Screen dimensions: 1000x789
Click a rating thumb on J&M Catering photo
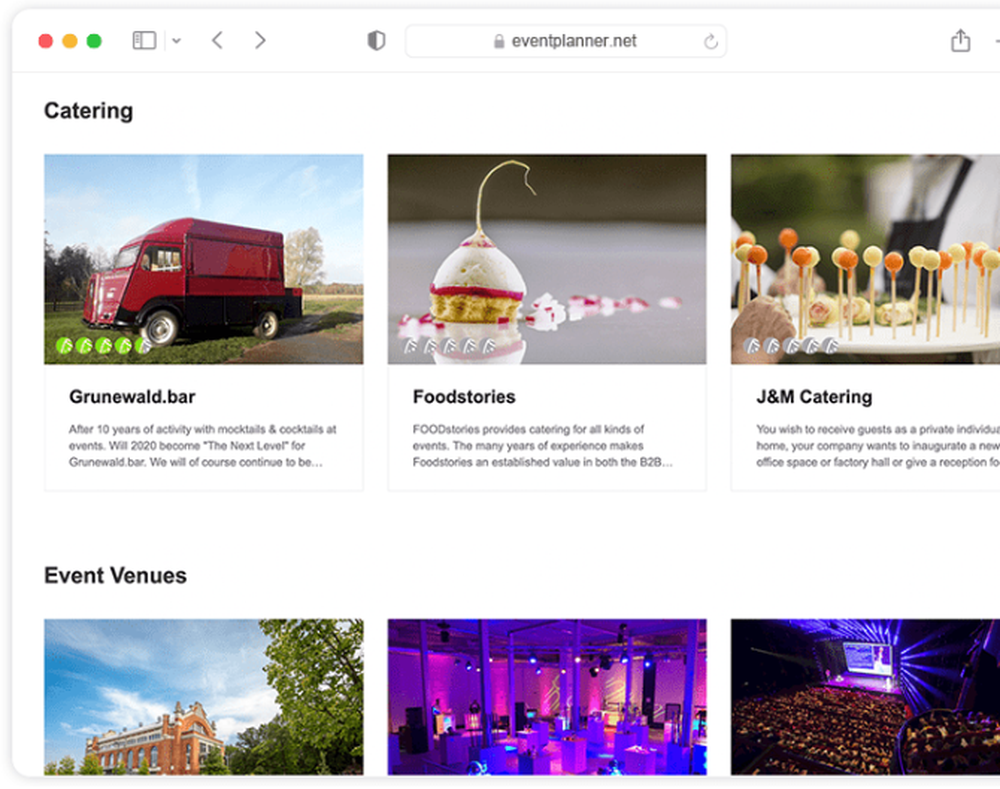[x=791, y=344]
